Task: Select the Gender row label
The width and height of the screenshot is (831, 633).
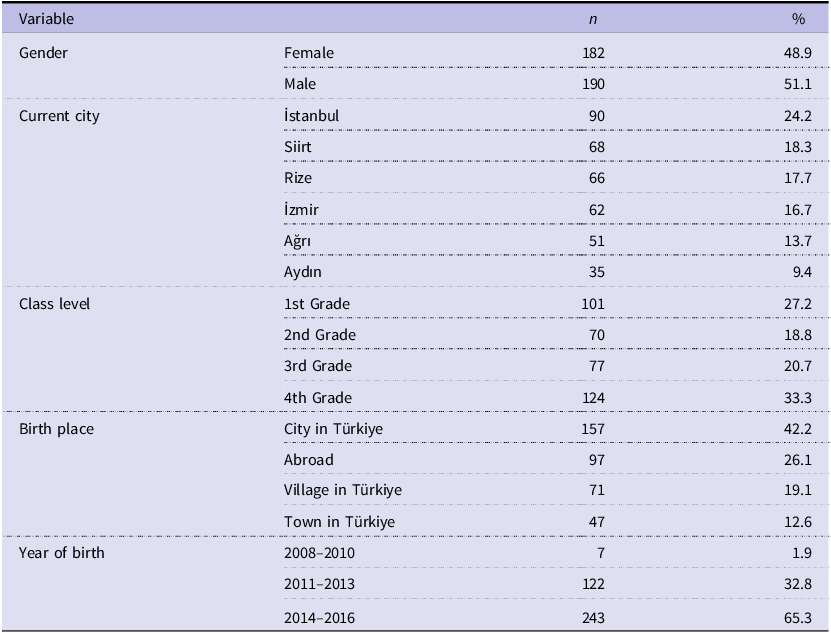Action: pos(44,53)
